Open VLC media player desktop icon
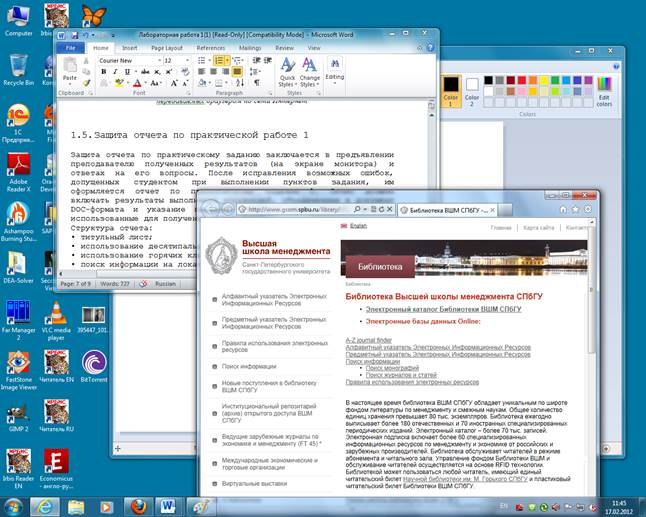This screenshot has width=646, height=517. click(56, 321)
